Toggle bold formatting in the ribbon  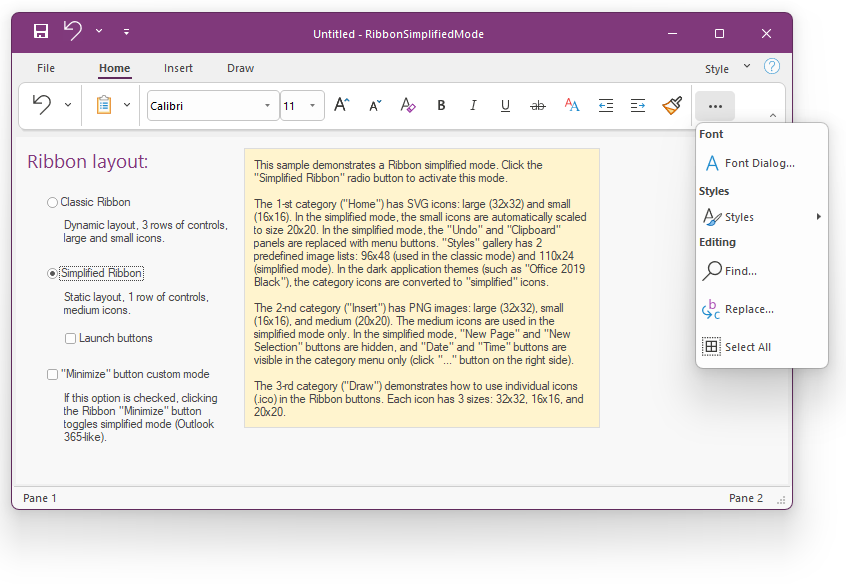tap(441, 106)
